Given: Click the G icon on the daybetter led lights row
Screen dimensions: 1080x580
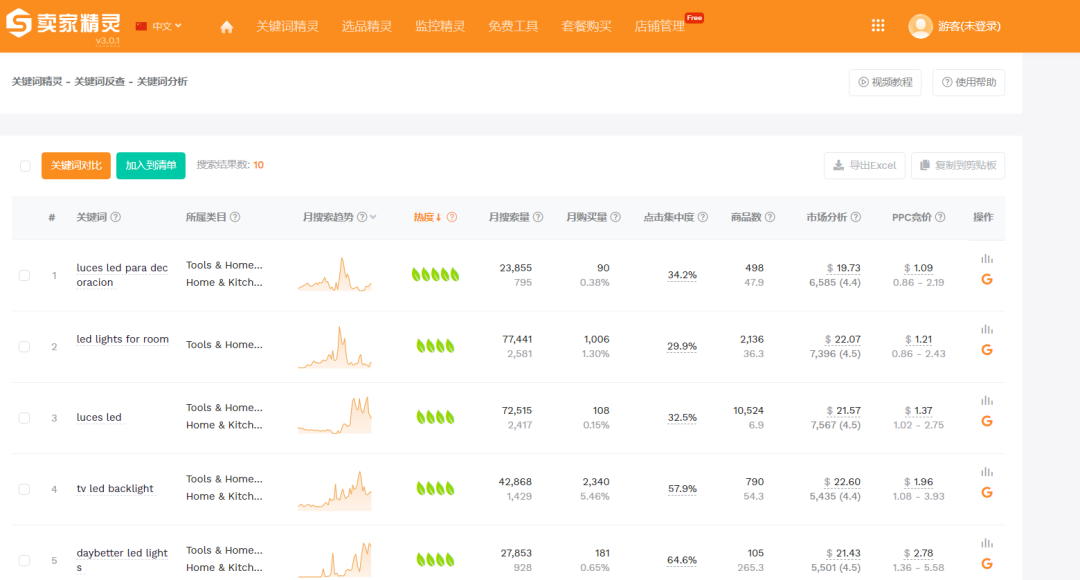Looking at the screenshot, I should point(986,562).
